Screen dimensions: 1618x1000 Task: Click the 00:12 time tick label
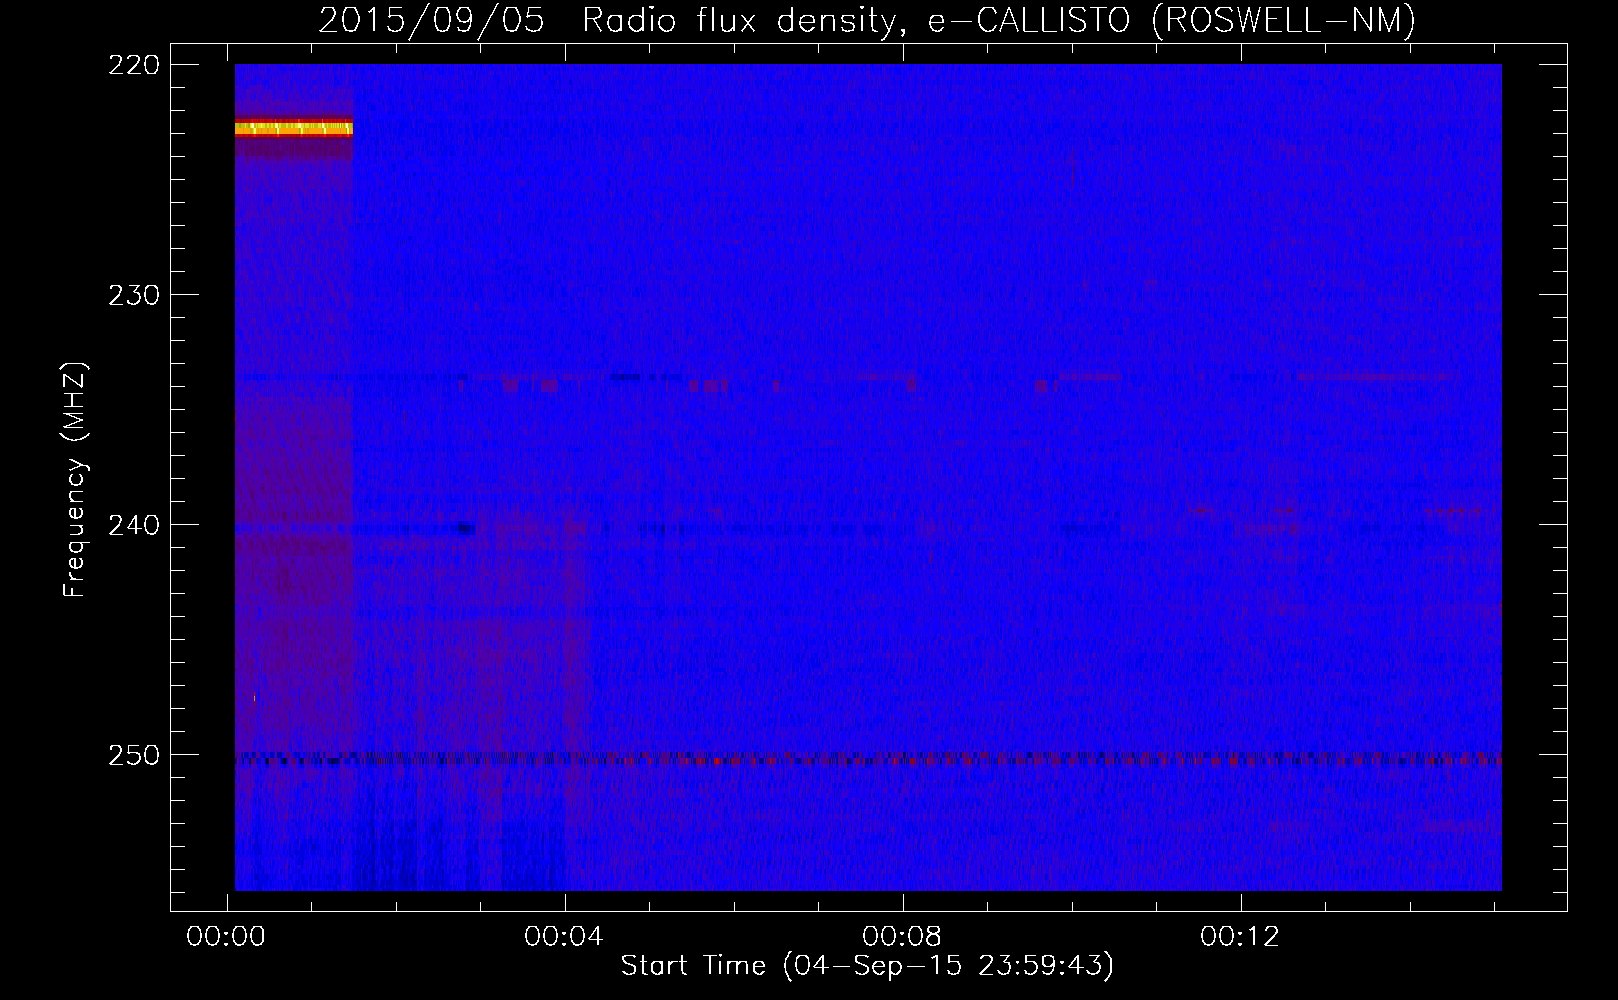(1240, 937)
